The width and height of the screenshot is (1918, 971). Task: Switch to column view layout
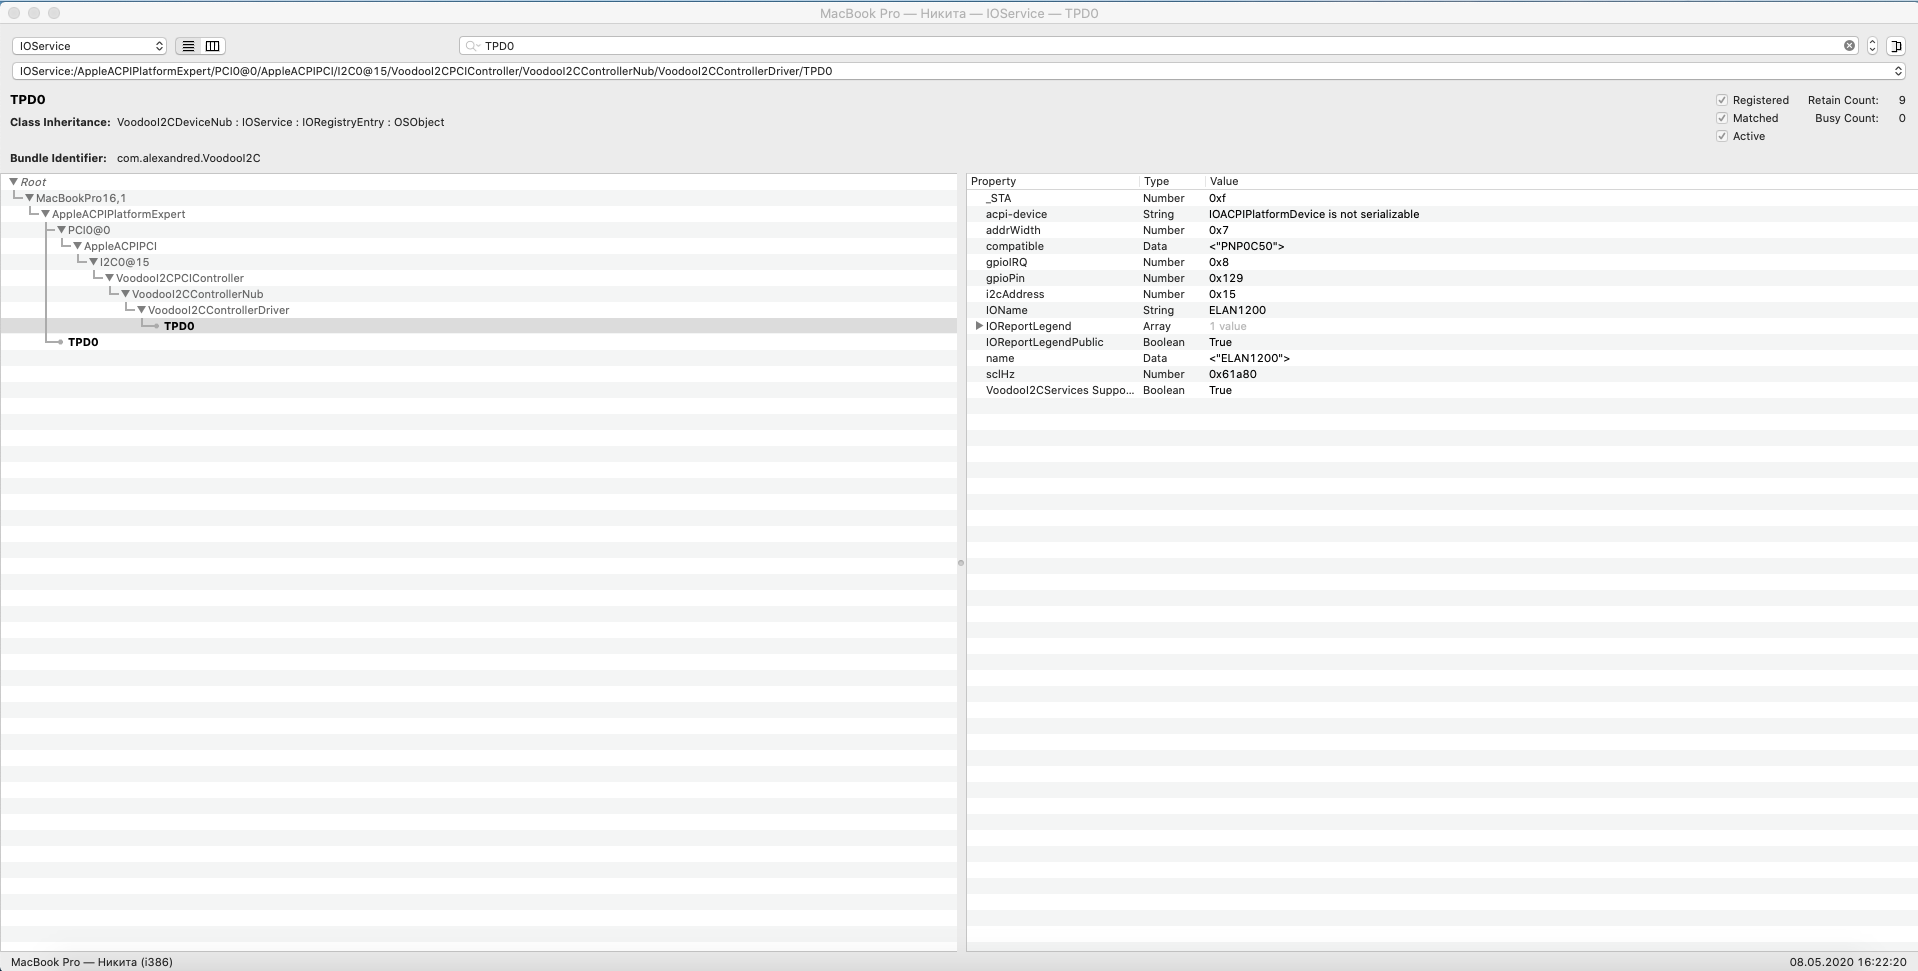212,46
